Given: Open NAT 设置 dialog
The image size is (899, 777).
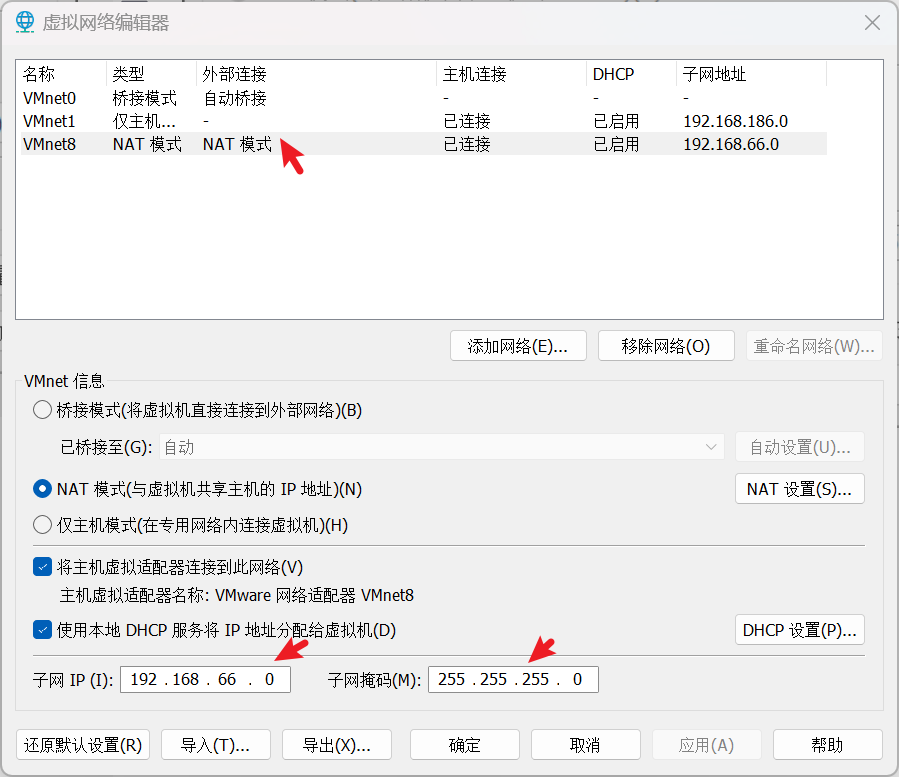Looking at the screenshot, I should point(799,488).
